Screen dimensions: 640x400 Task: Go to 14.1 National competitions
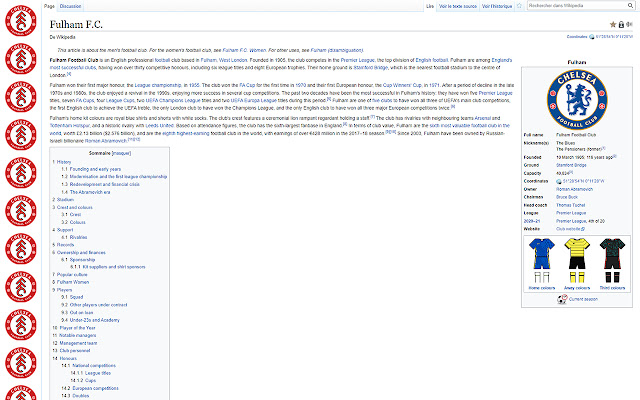89,366
